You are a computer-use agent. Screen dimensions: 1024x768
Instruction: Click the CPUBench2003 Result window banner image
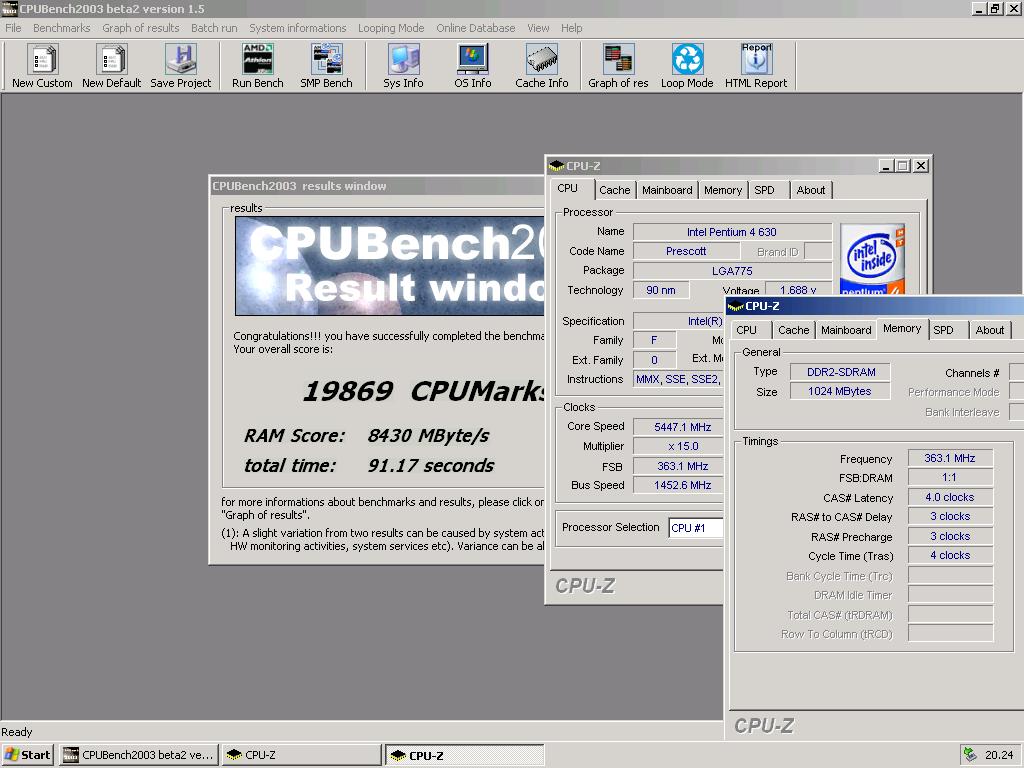[x=390, y=266]
